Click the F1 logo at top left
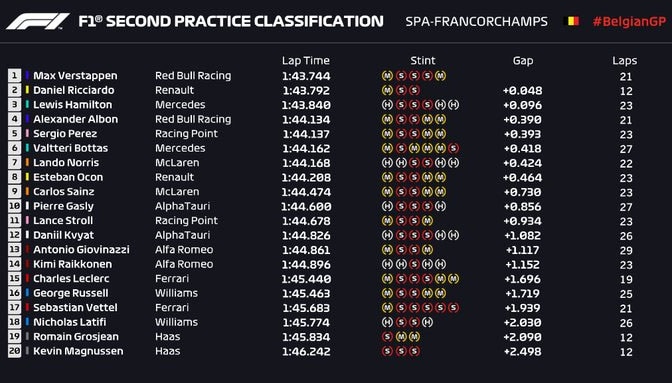Image resolution: width=672 pixels, height=383 pixels. pos(38,21)
